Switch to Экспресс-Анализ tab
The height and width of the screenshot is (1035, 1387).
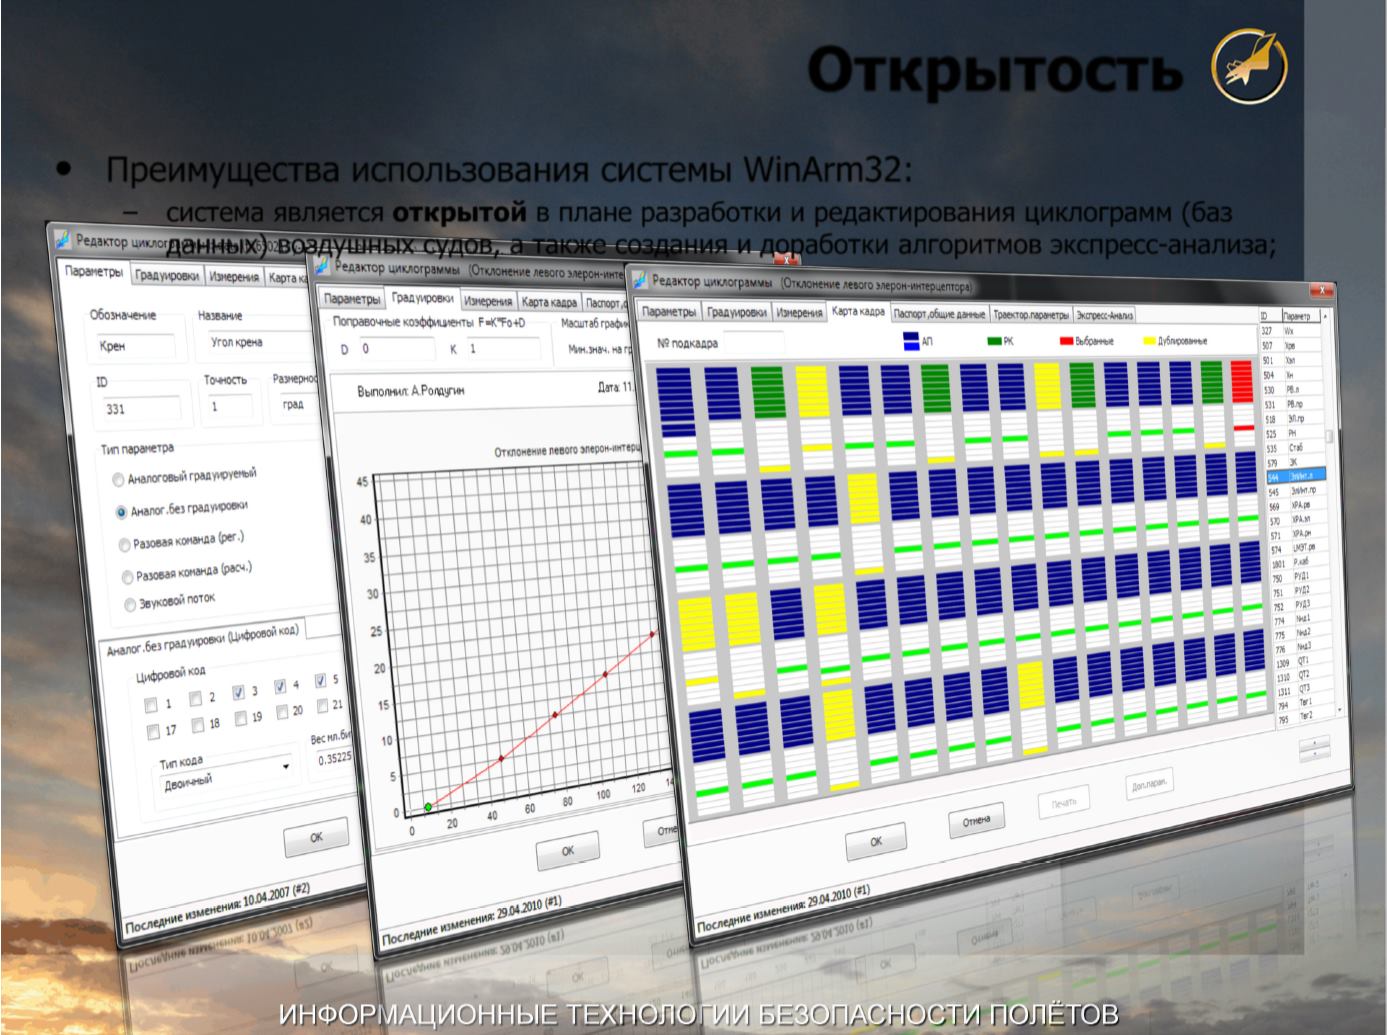1105,316
